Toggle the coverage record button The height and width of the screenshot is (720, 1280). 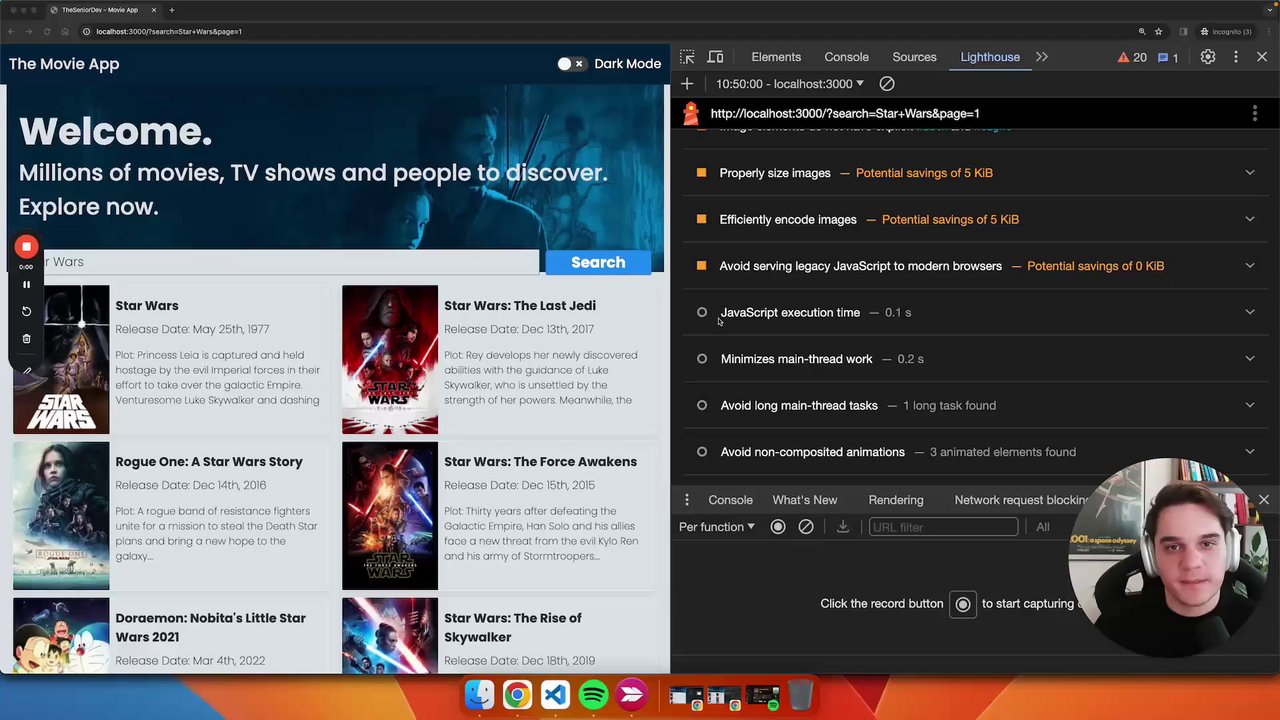(x=777, y=527)
